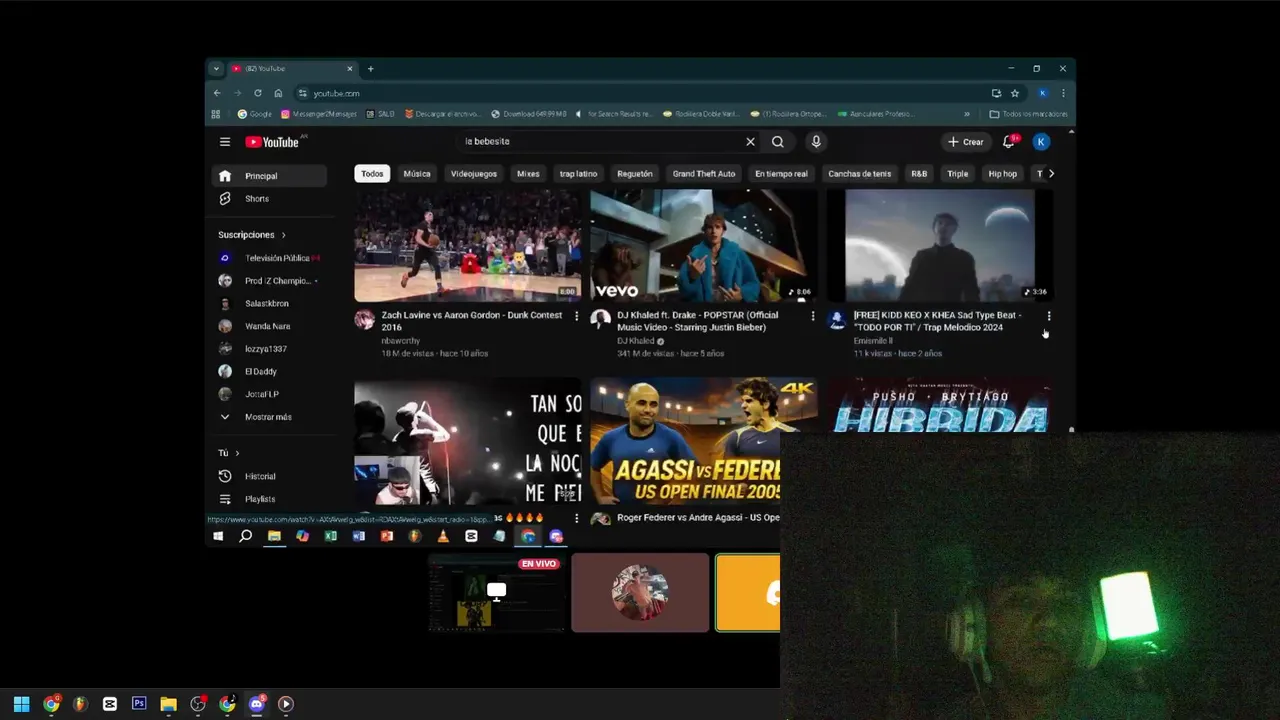This screenshot has width=1280, height=720.
Task: Expand the Suscripciones section chevron
Action: click(283, 235)
